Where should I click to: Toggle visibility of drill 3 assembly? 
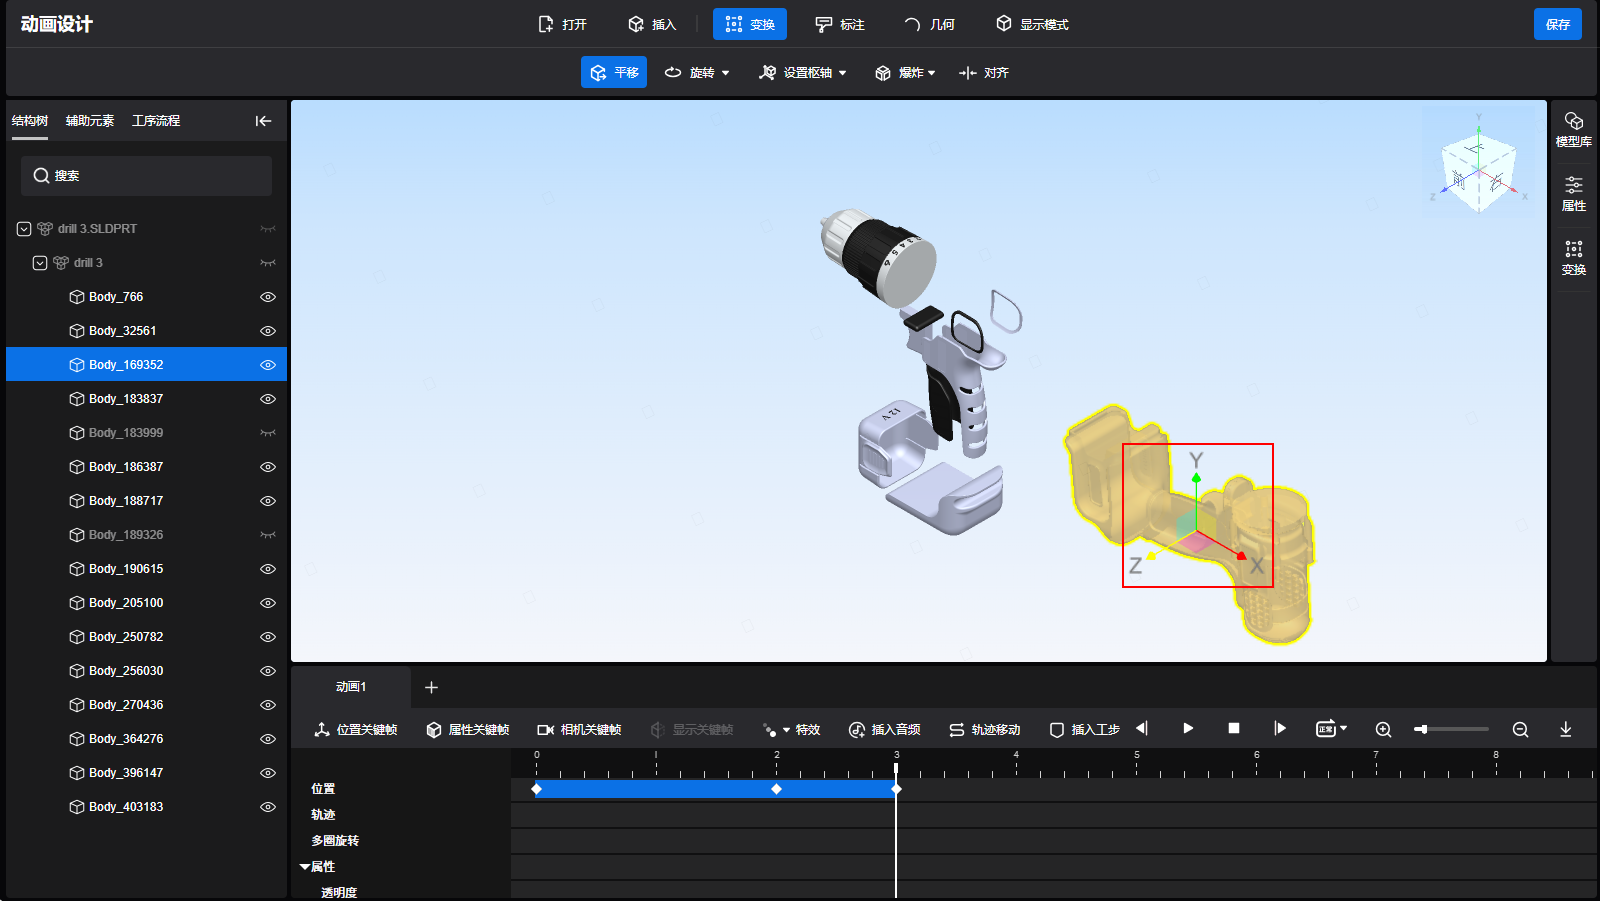268,263
